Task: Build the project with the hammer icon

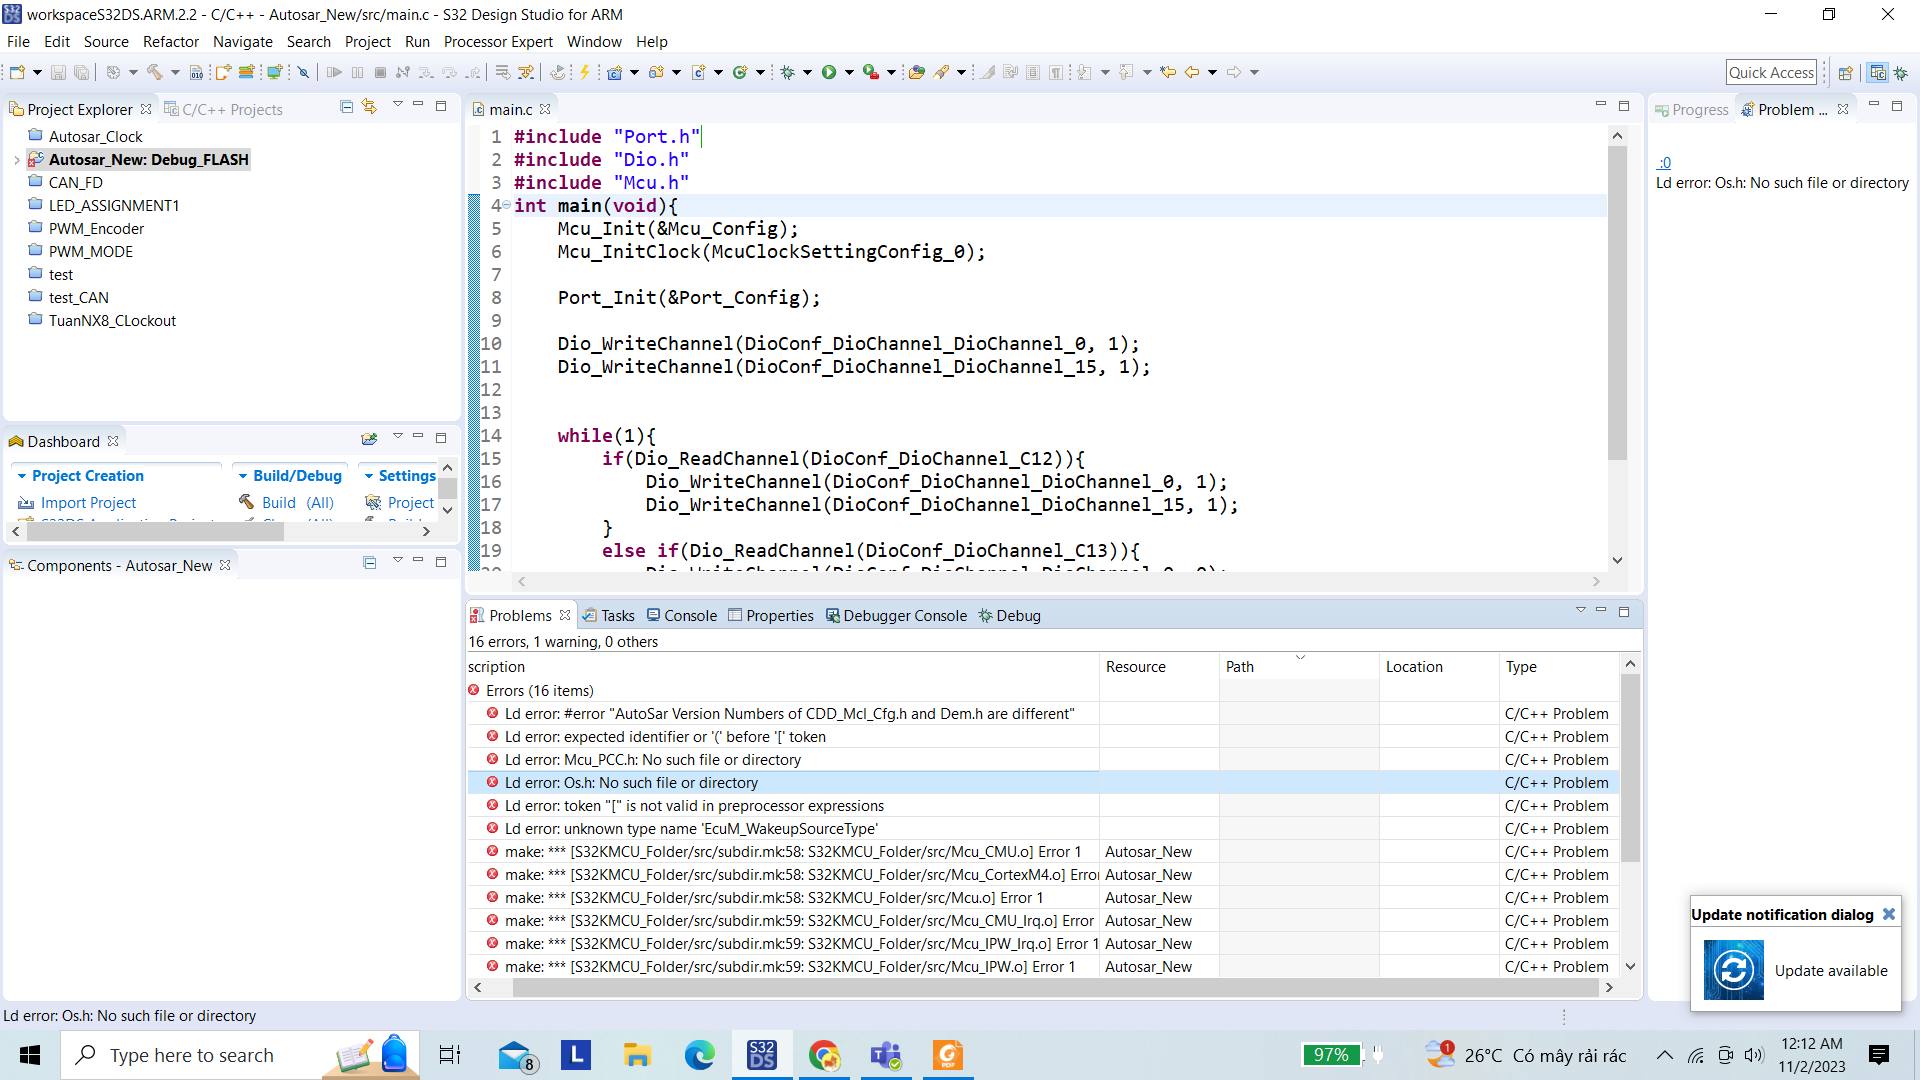Action: tap(155, 71)
